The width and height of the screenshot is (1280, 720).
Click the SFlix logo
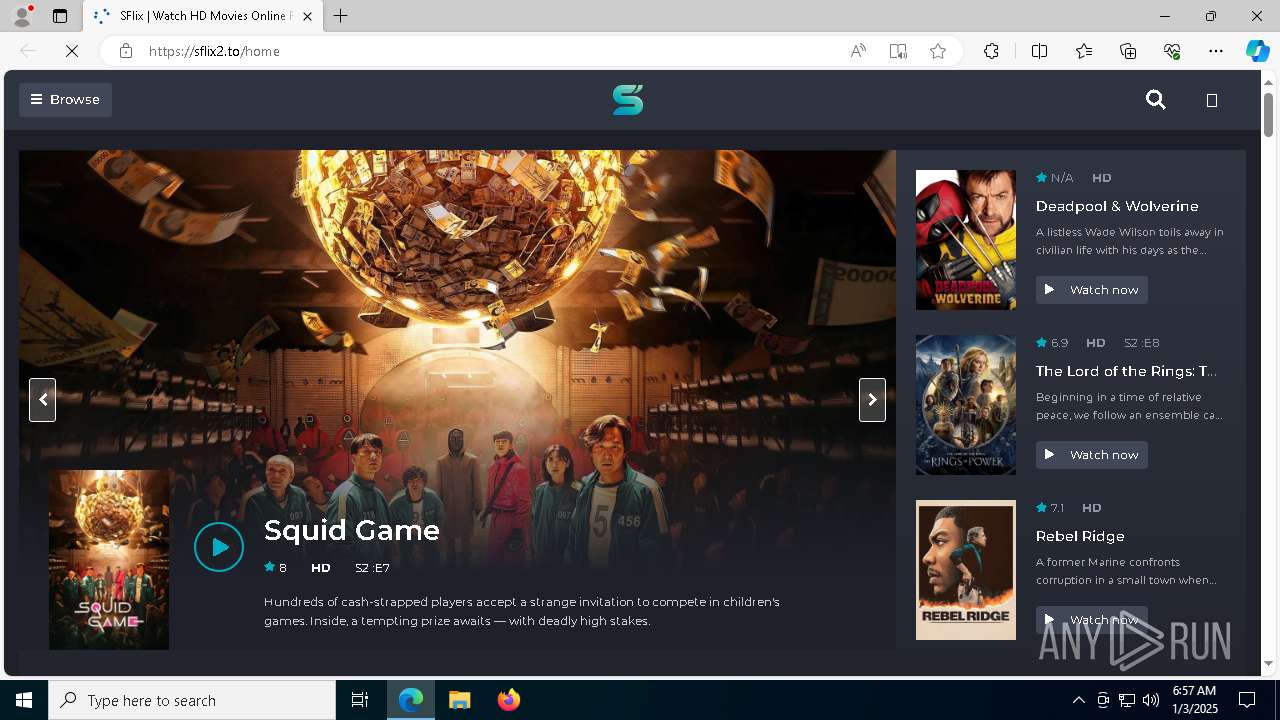[628, 100]
